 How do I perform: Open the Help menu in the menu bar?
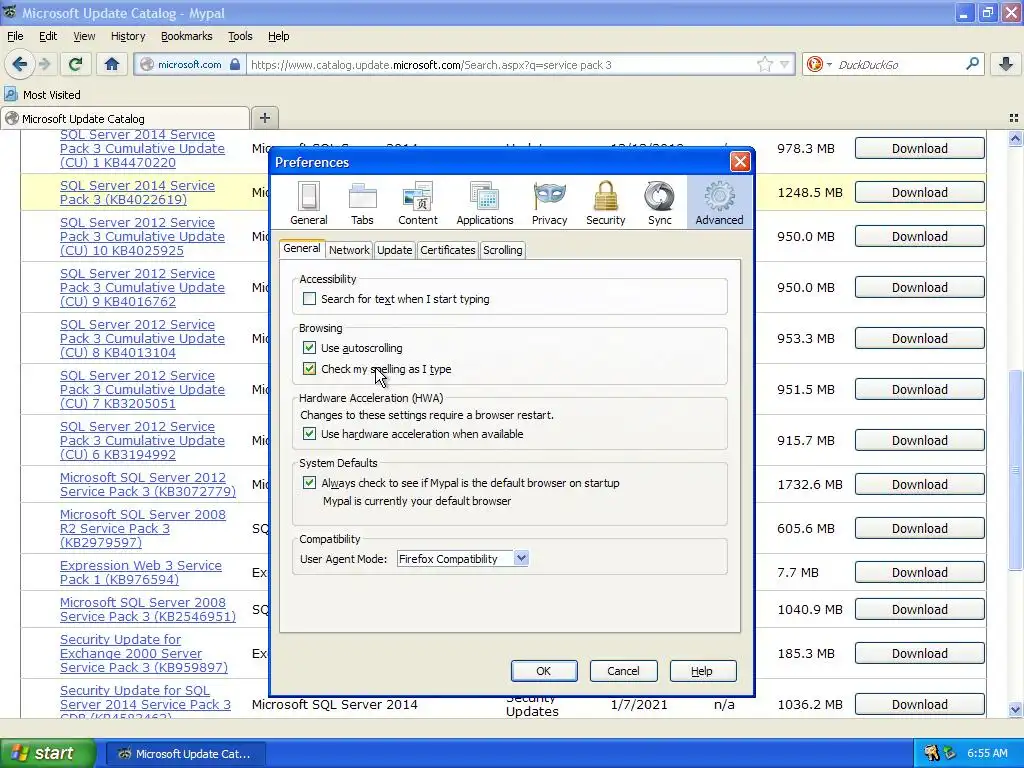coord(278,36)
